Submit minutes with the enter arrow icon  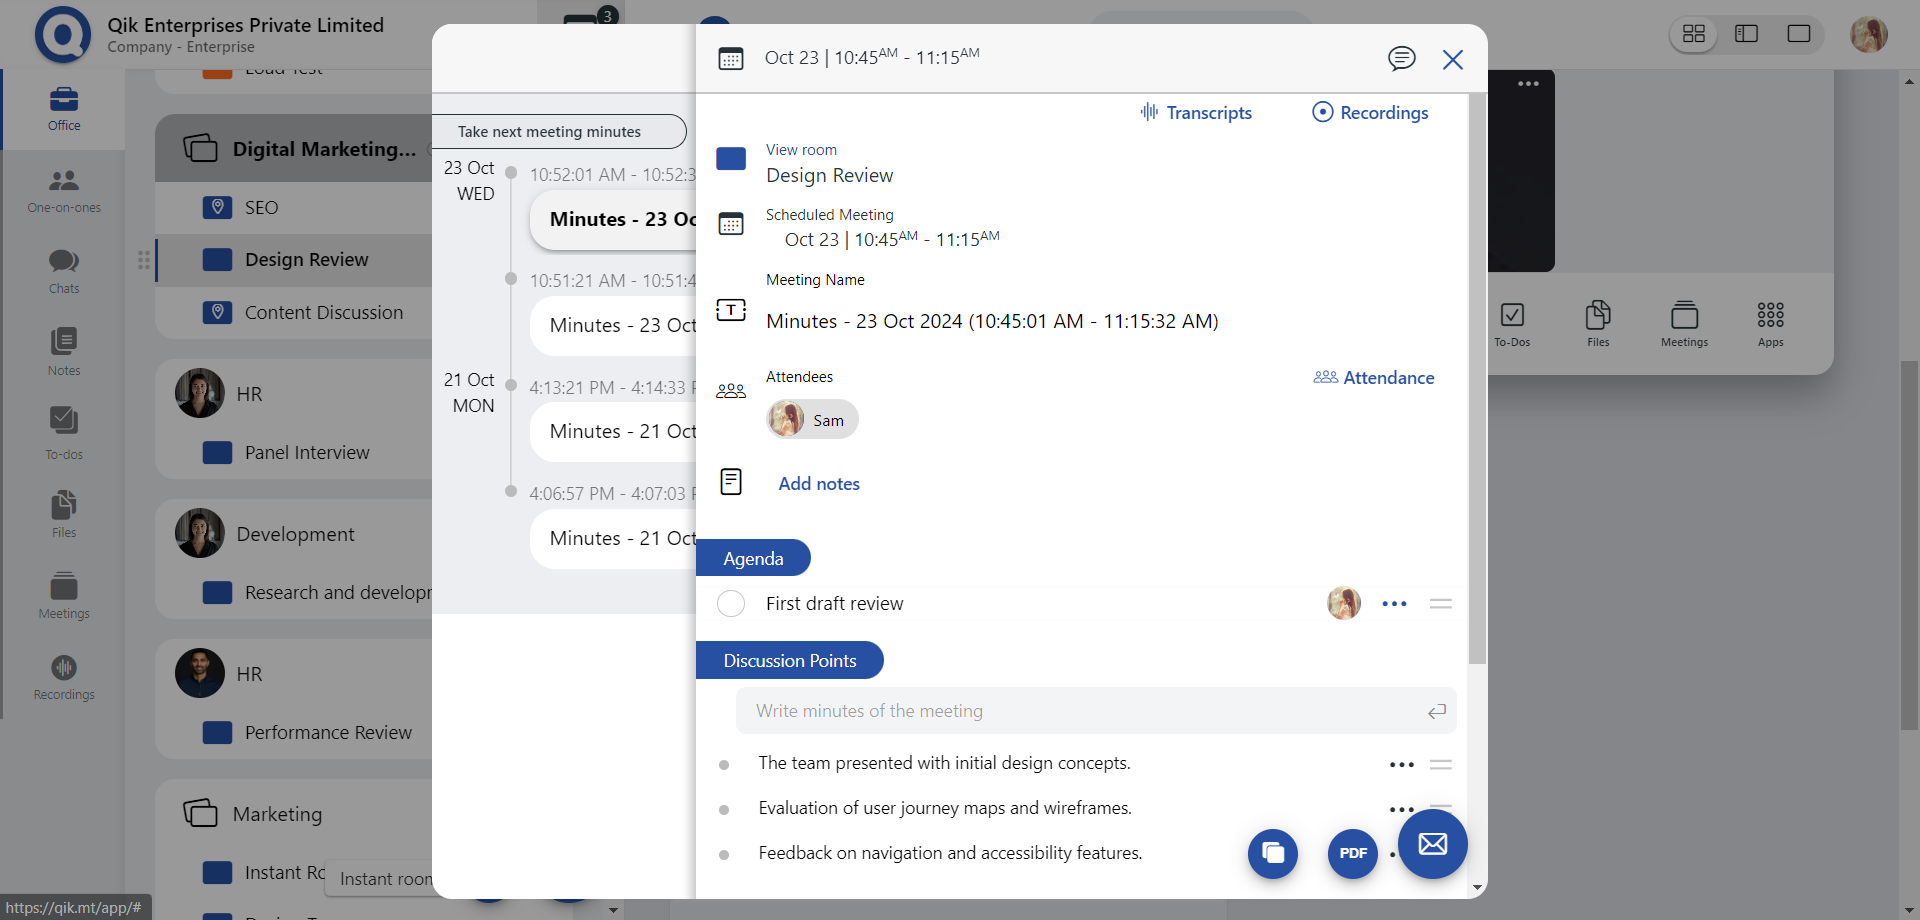(1437, 712)
